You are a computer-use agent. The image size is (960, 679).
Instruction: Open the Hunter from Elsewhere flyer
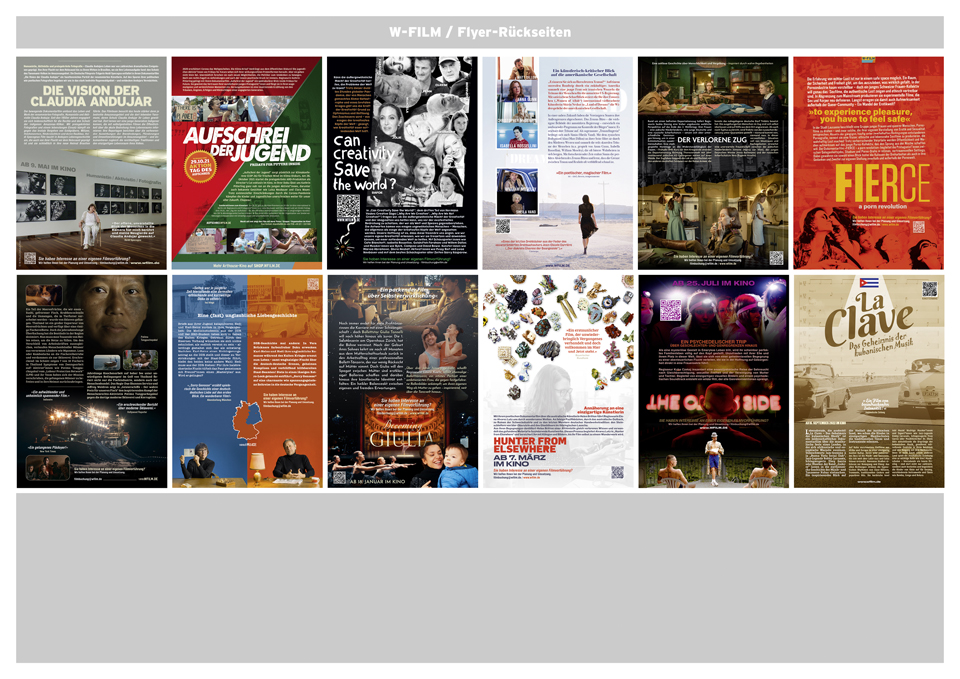558,381
